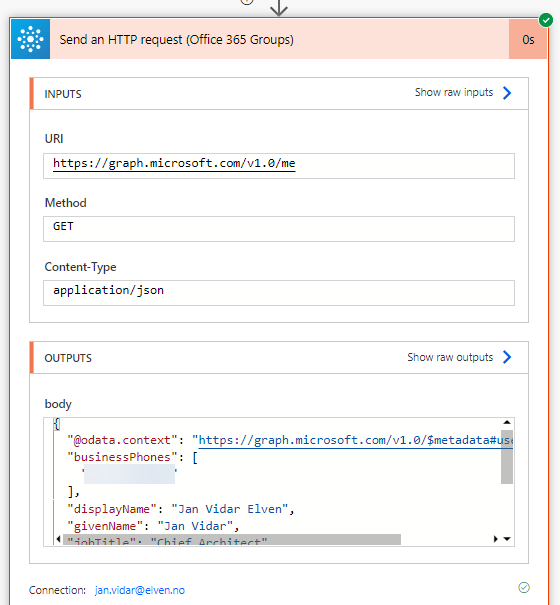This screenshot has width=560, height=605.
Task: Click the connection status check icon
Action: [524, 588]
